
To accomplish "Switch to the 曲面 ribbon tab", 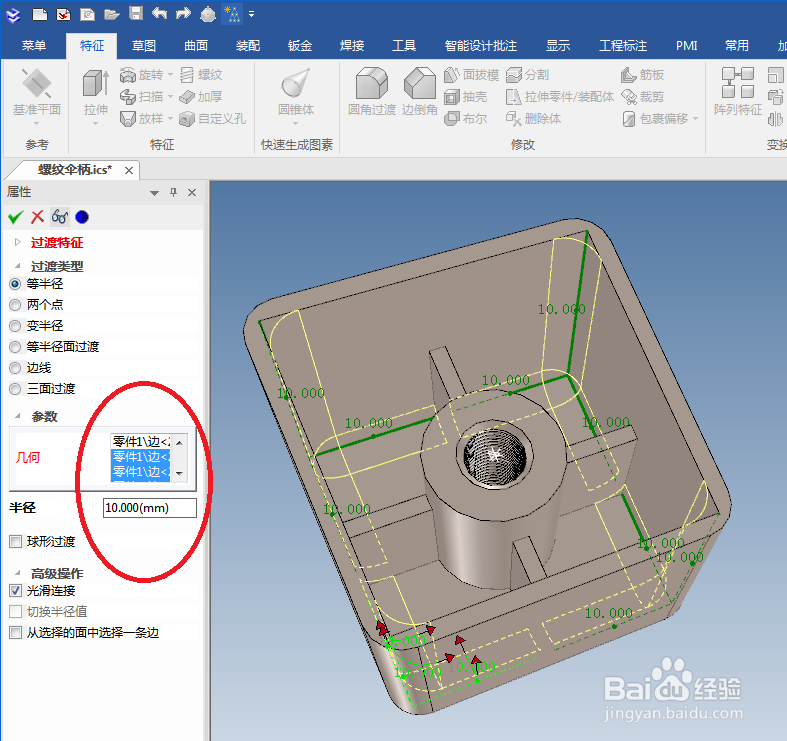I will click(196, 46).
